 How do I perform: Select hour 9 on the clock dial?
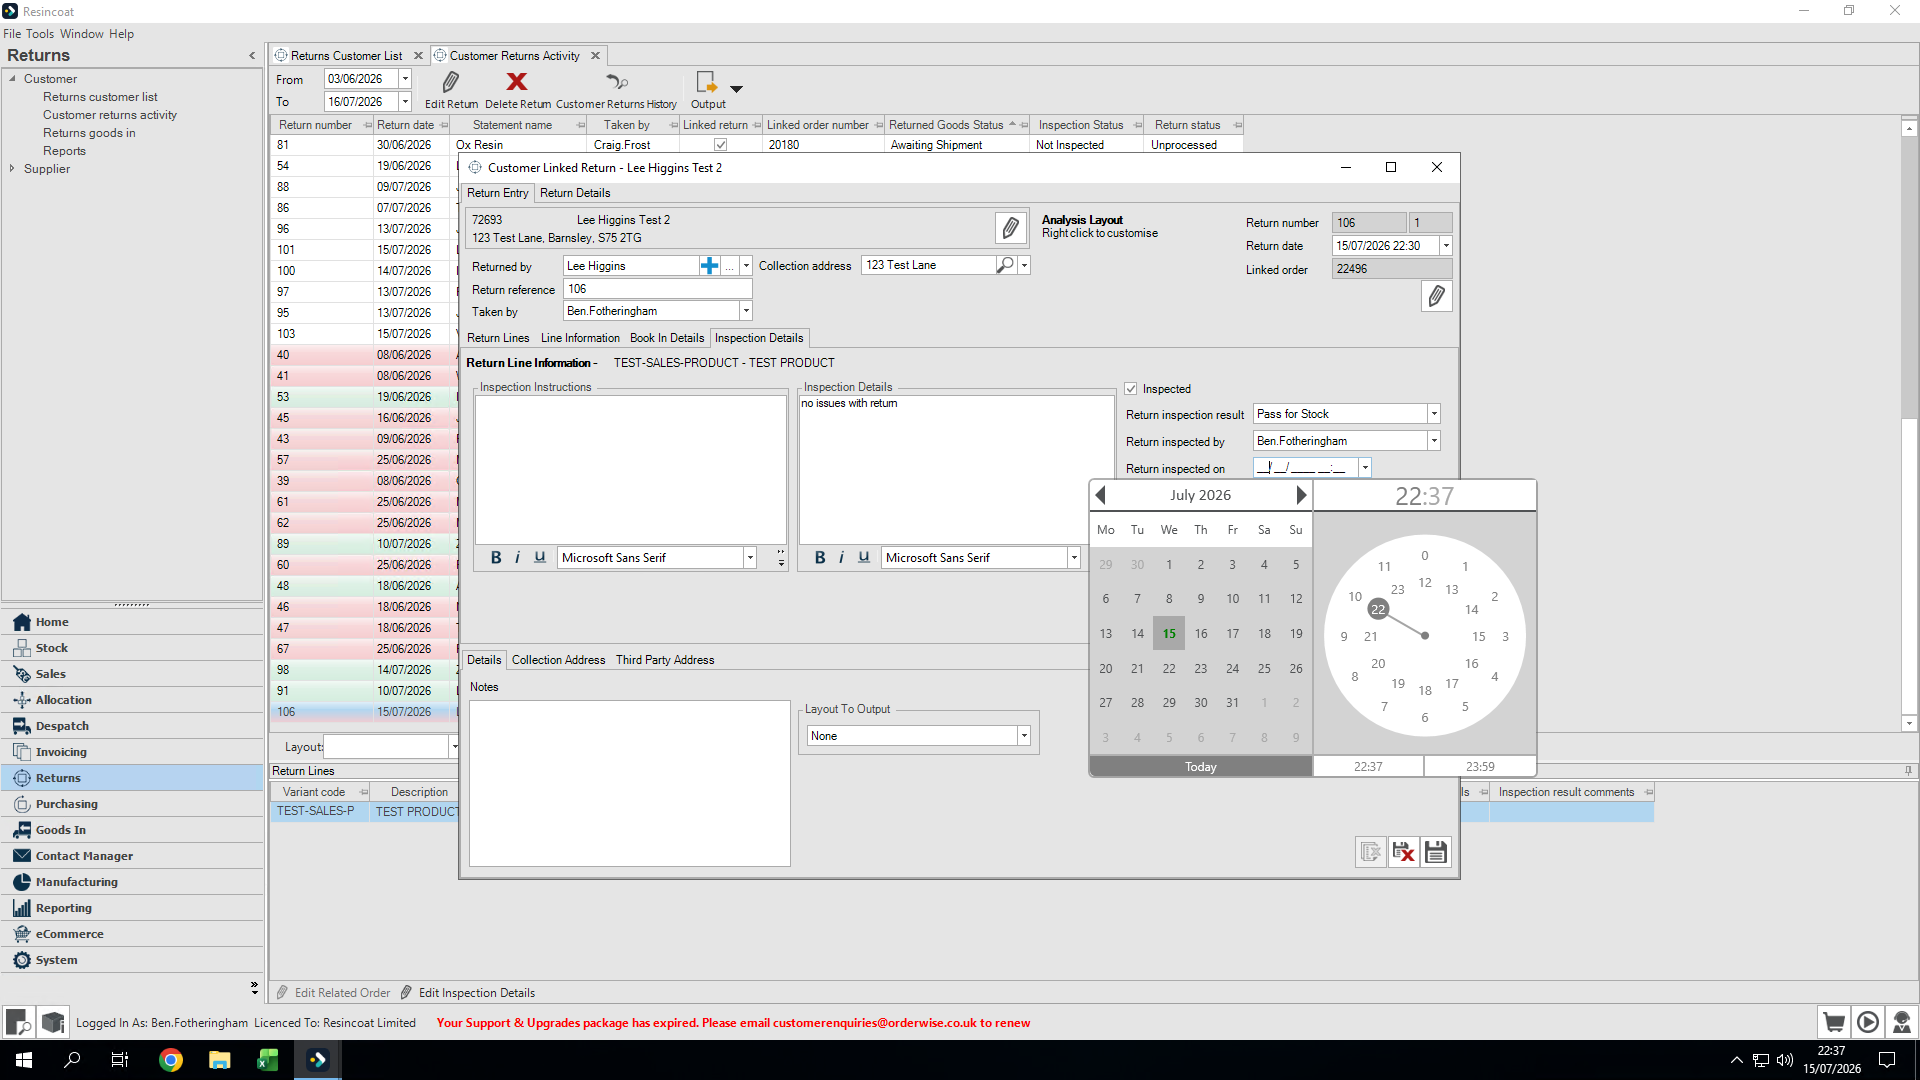[1344, 636]
